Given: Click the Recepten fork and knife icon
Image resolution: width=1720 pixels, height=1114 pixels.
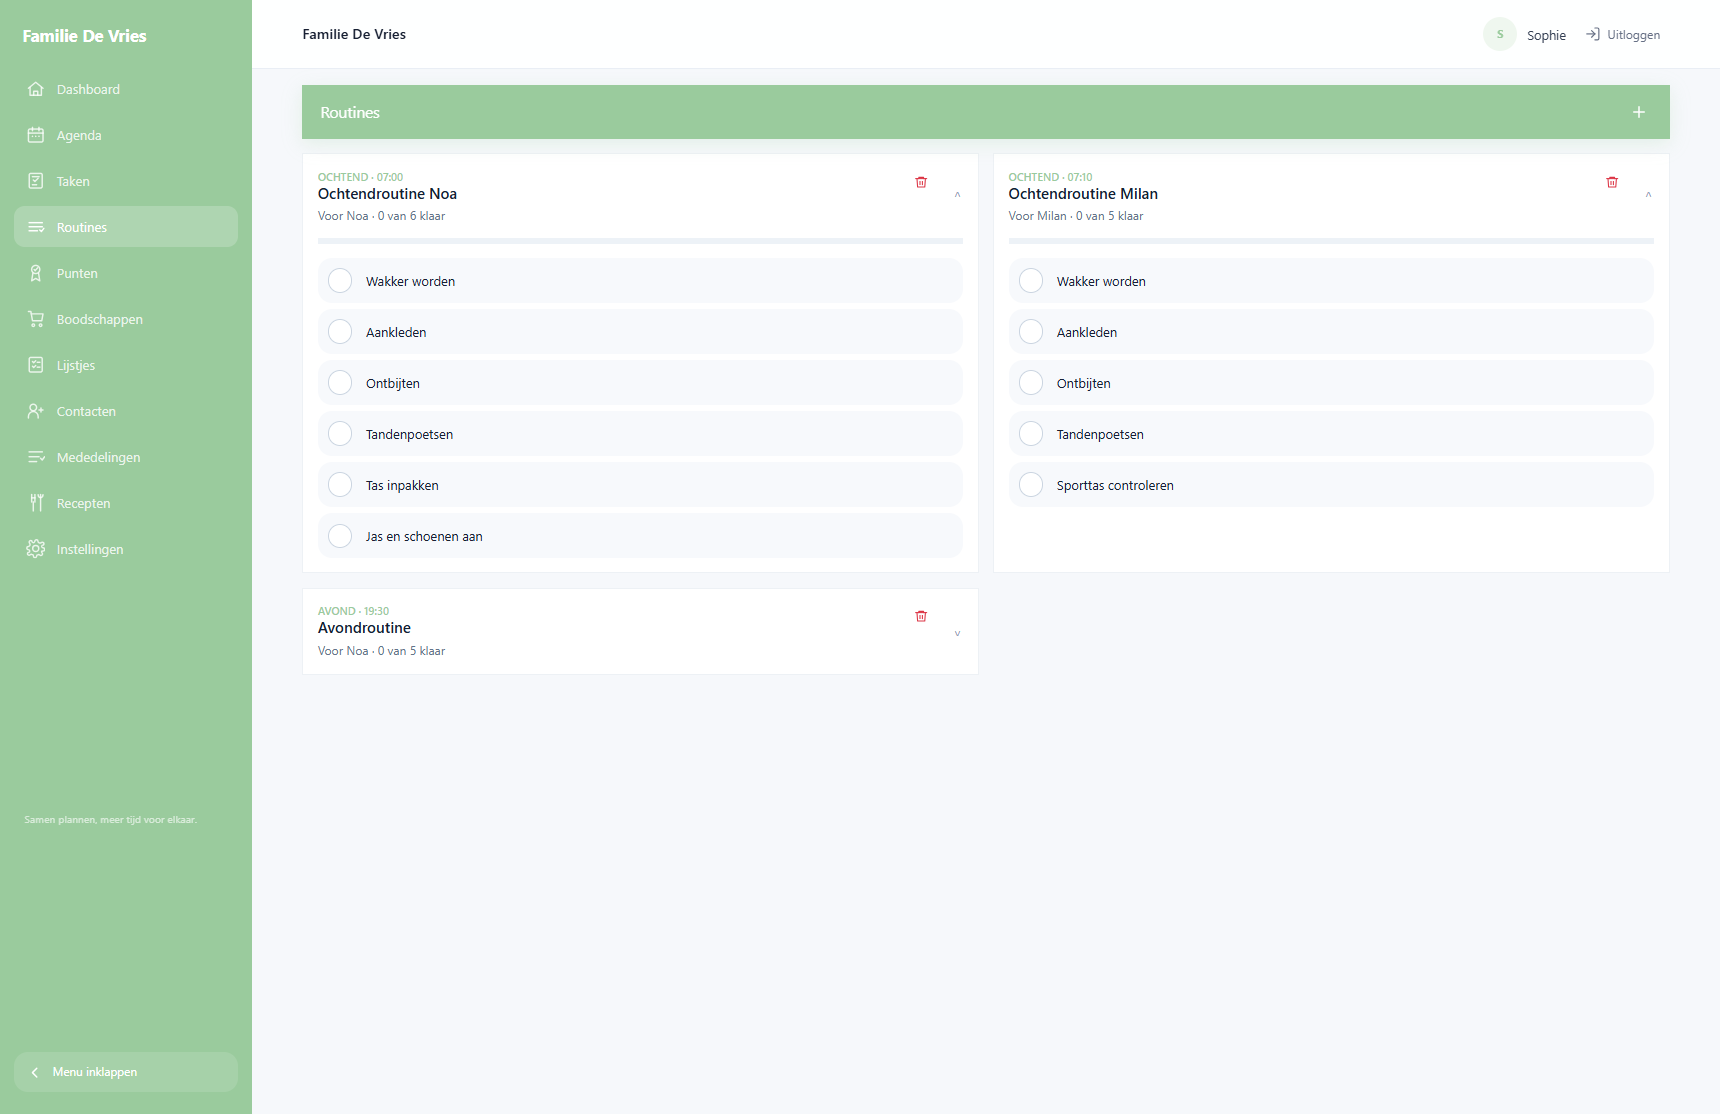Looking at the screenshot, I should tap(36, 503).
